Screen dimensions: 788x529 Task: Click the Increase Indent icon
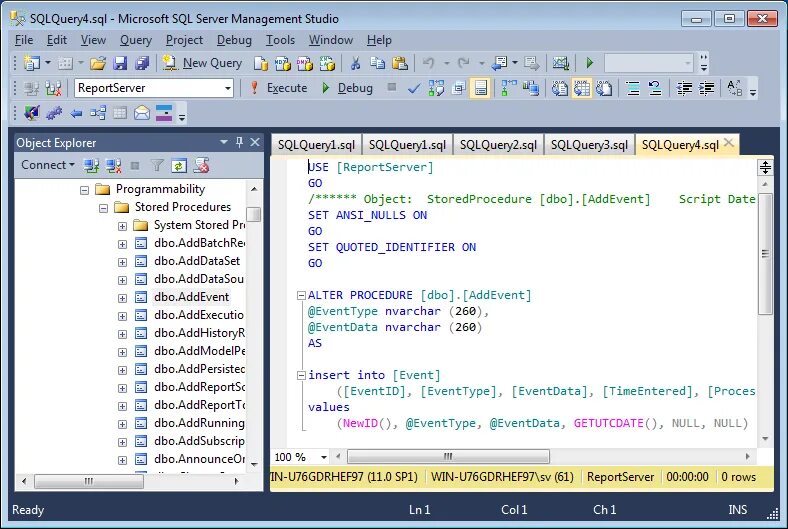tap(706, 88)
